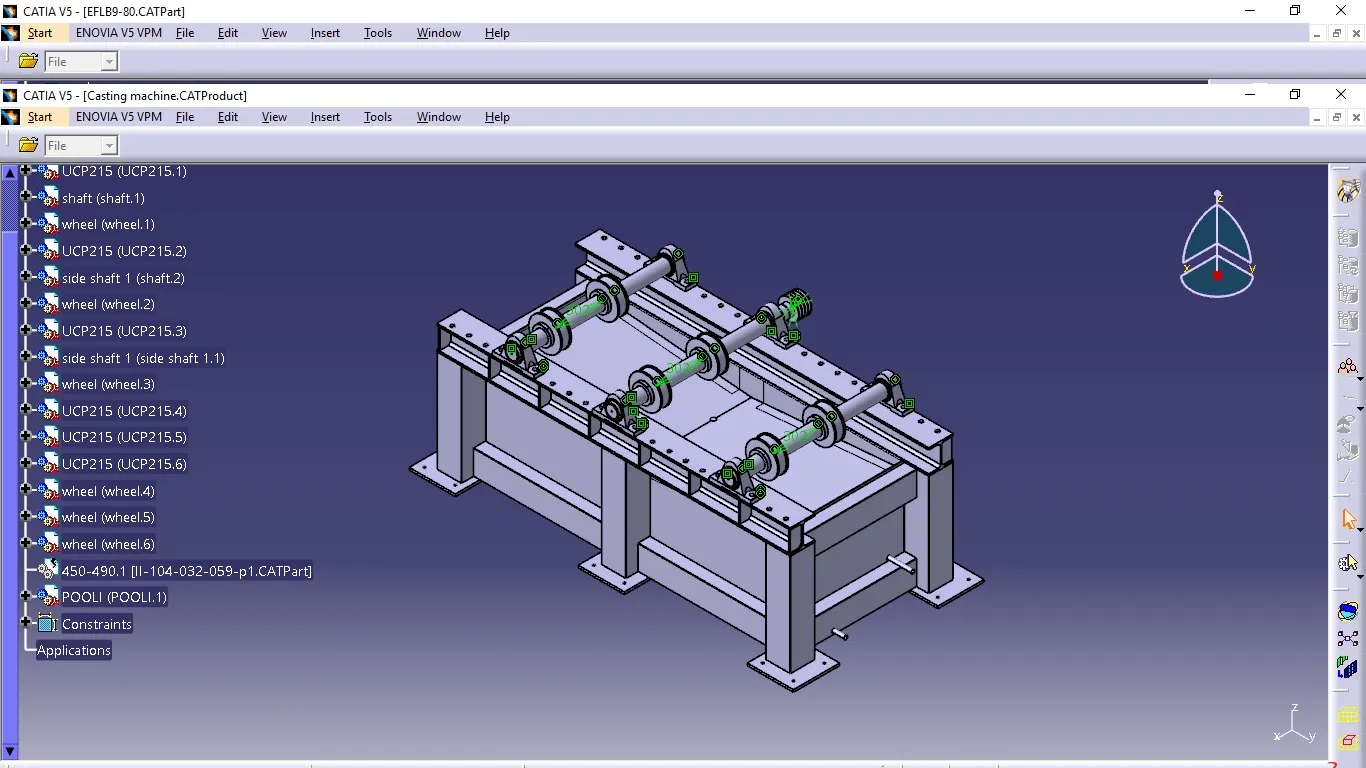Click the blue globe icon in right toolbar
Screen dimensions: 1366x768
pos(1348,612)
